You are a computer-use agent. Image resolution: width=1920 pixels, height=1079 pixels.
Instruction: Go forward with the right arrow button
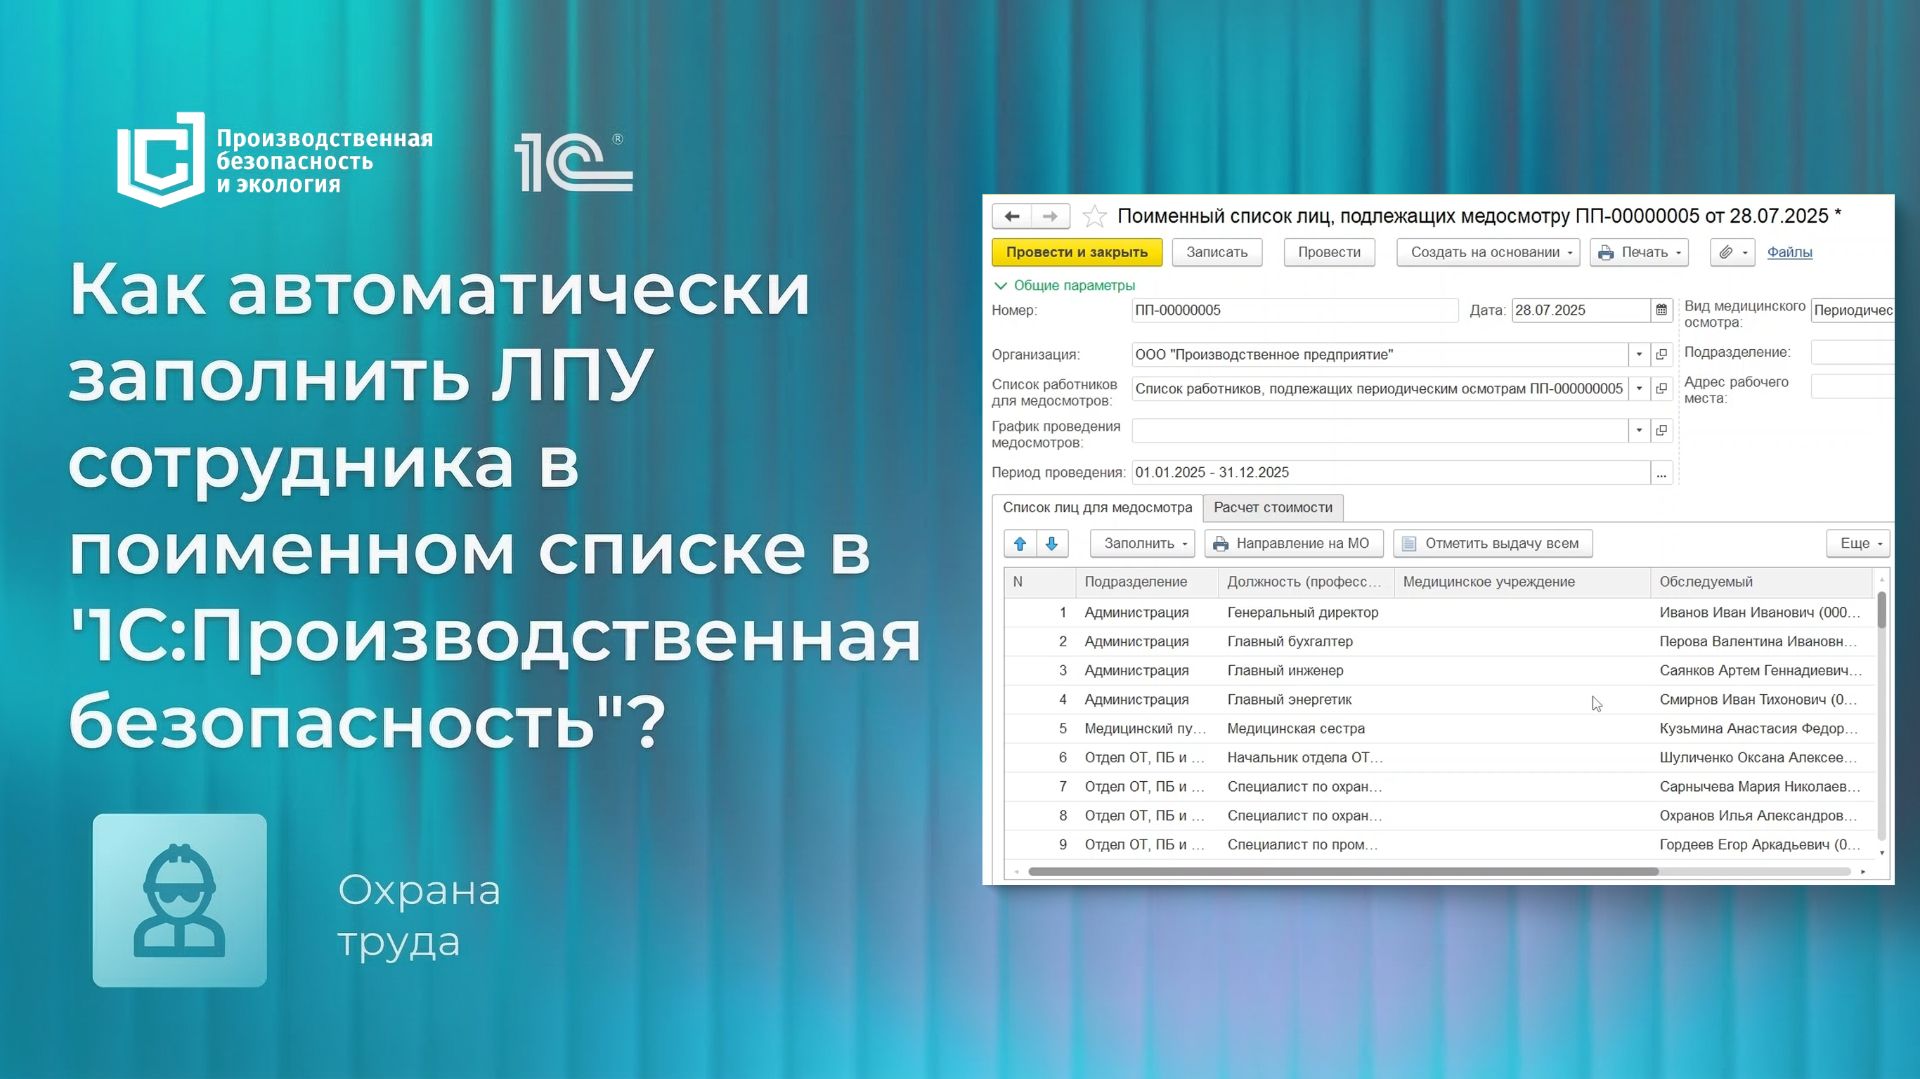(1050, 216)
